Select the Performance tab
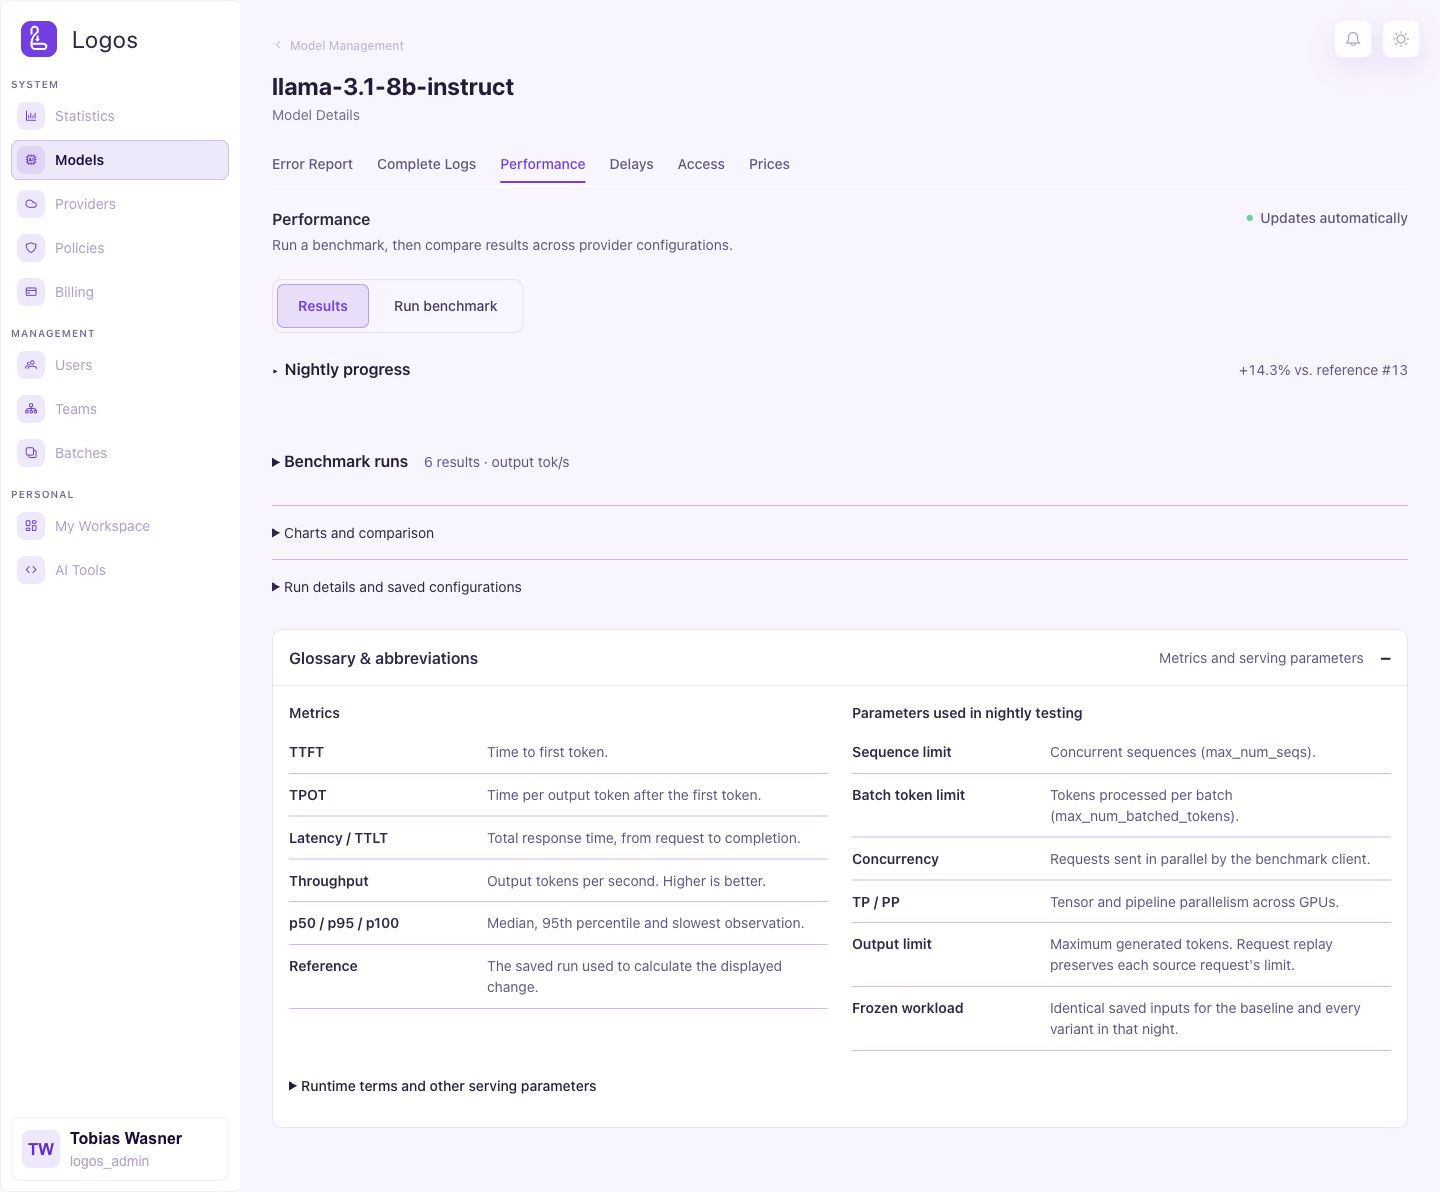The image size is (1440, 1192). click(x=542, y=164)
